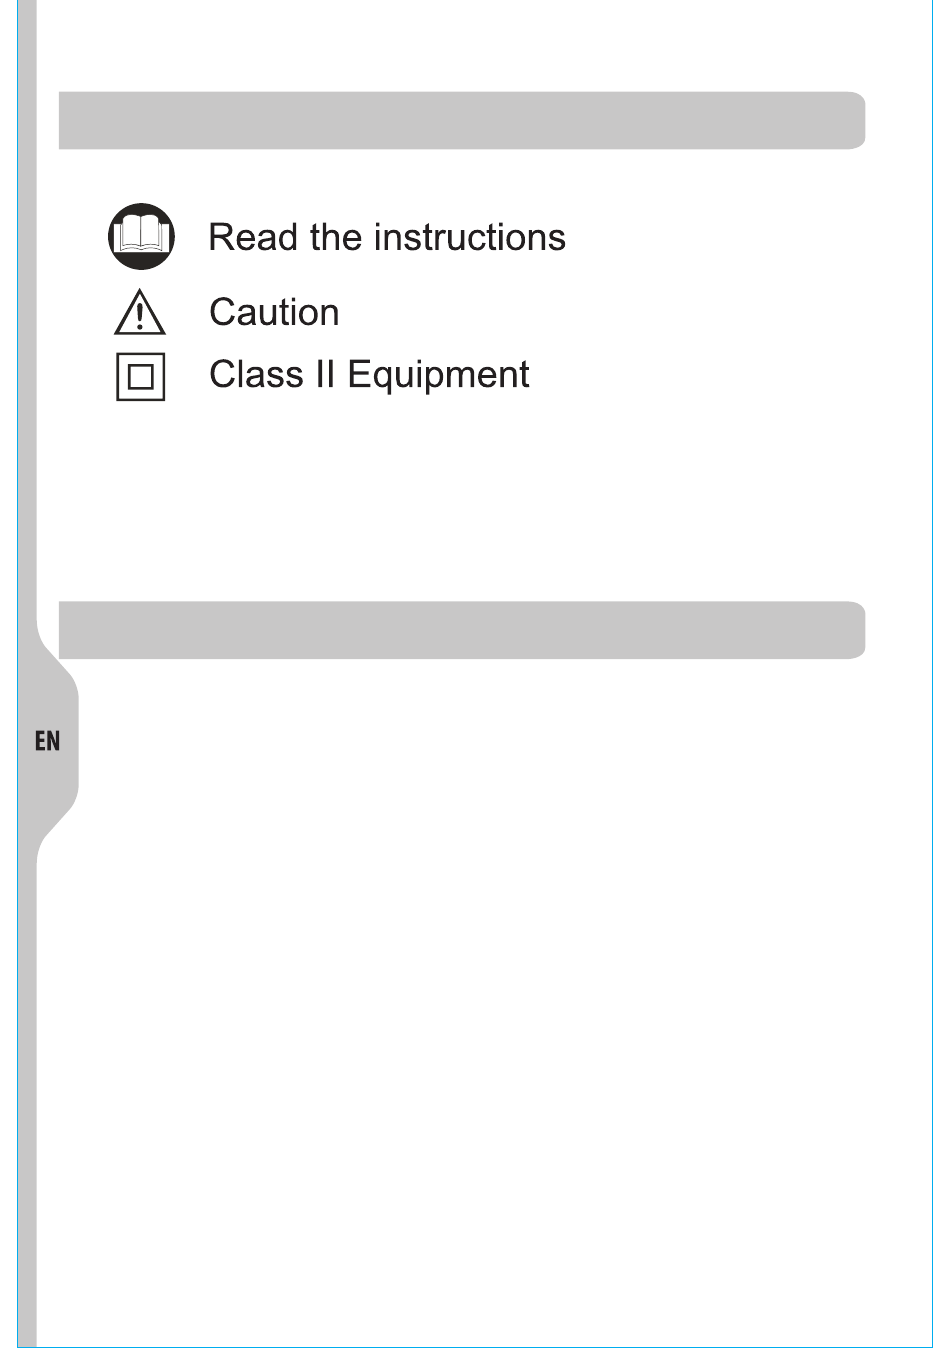Select the Roman numeral "II" text
950x1348 pixels.
click(325, 374)
